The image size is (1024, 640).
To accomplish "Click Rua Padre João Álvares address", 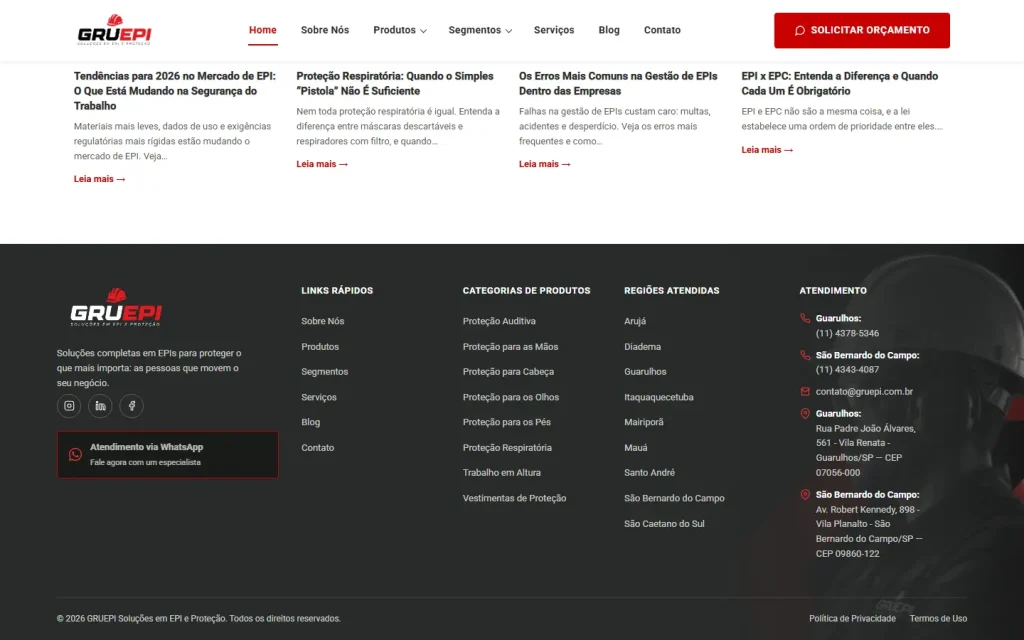I will click(x=865, y=451).
